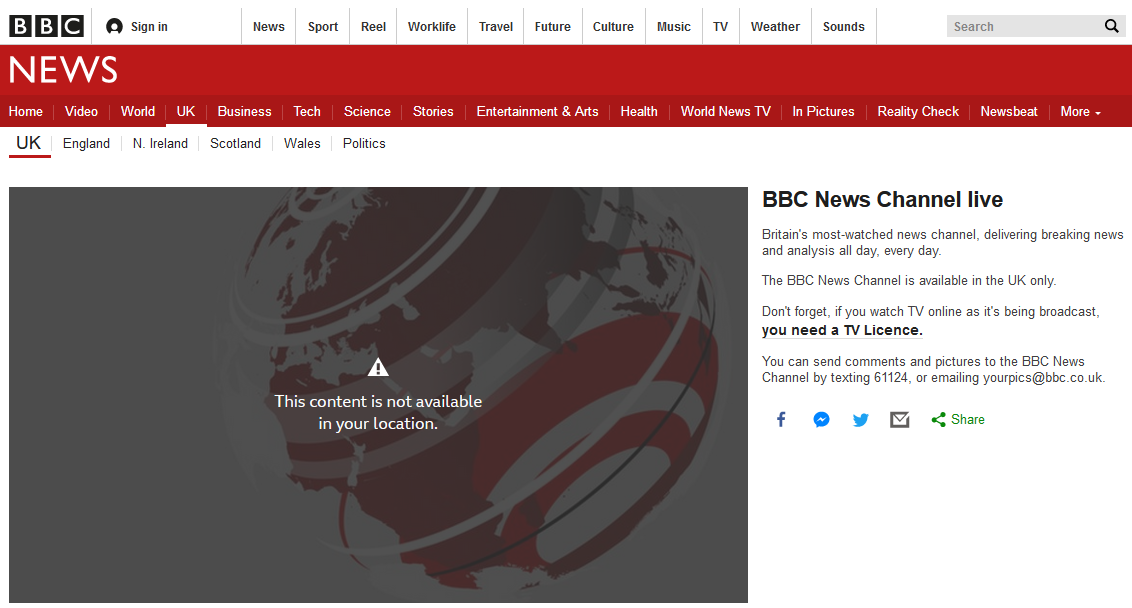This screenshot has height=608, width=1132.
Task: Click the Sign in account icon
Action: pyautogui.click(x=114, y=27)
